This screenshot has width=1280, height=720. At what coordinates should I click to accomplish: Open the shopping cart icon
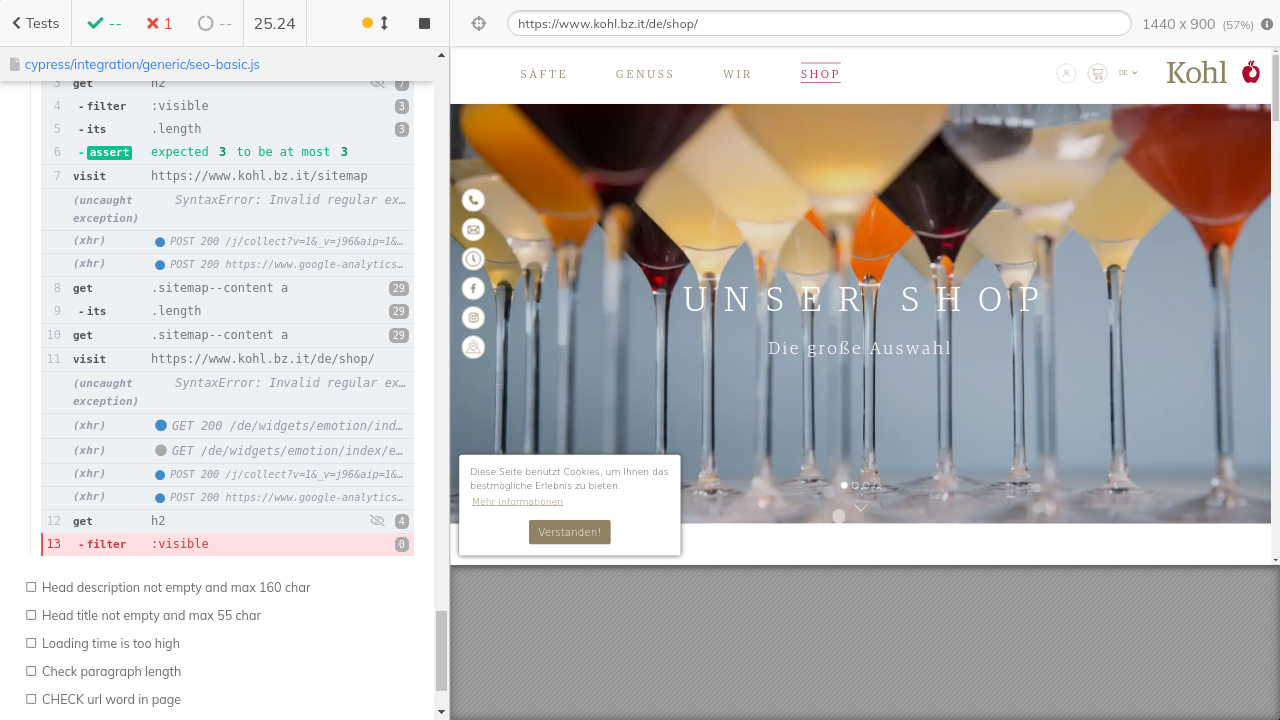[1097, 73]
